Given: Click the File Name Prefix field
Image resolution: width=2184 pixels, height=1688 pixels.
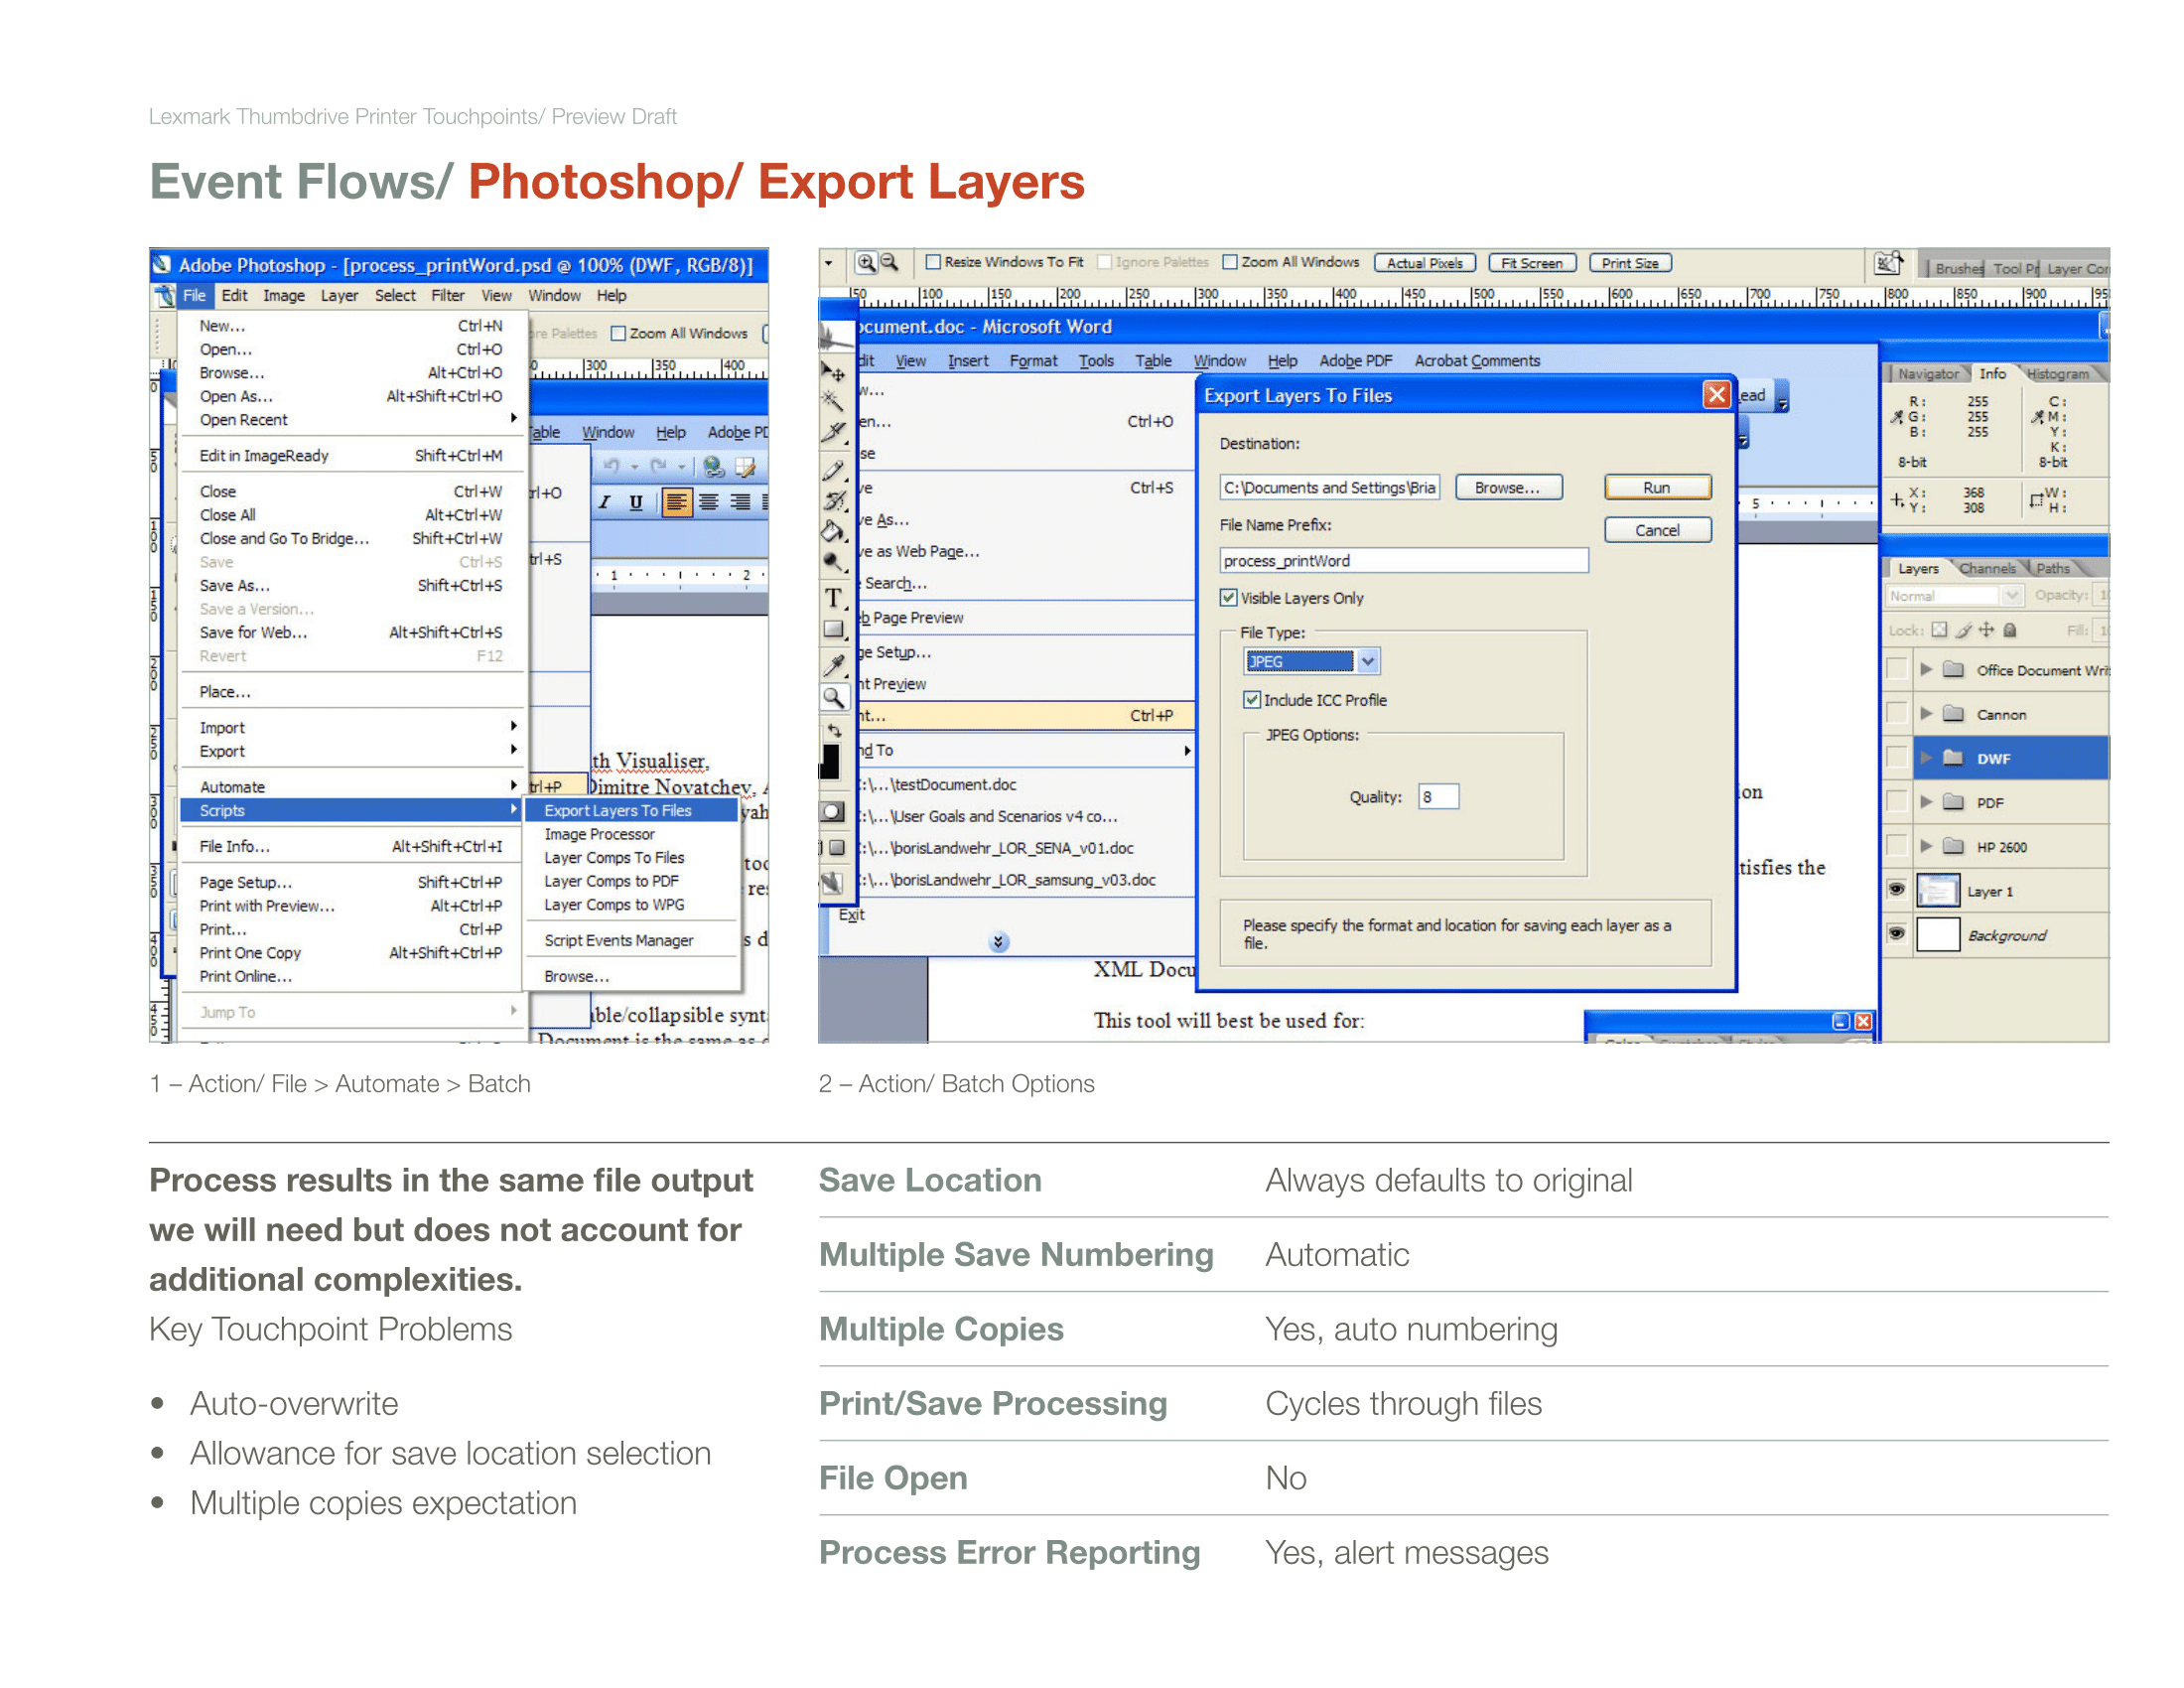Looking at the screenshot, I should [x=1403, y=560].
